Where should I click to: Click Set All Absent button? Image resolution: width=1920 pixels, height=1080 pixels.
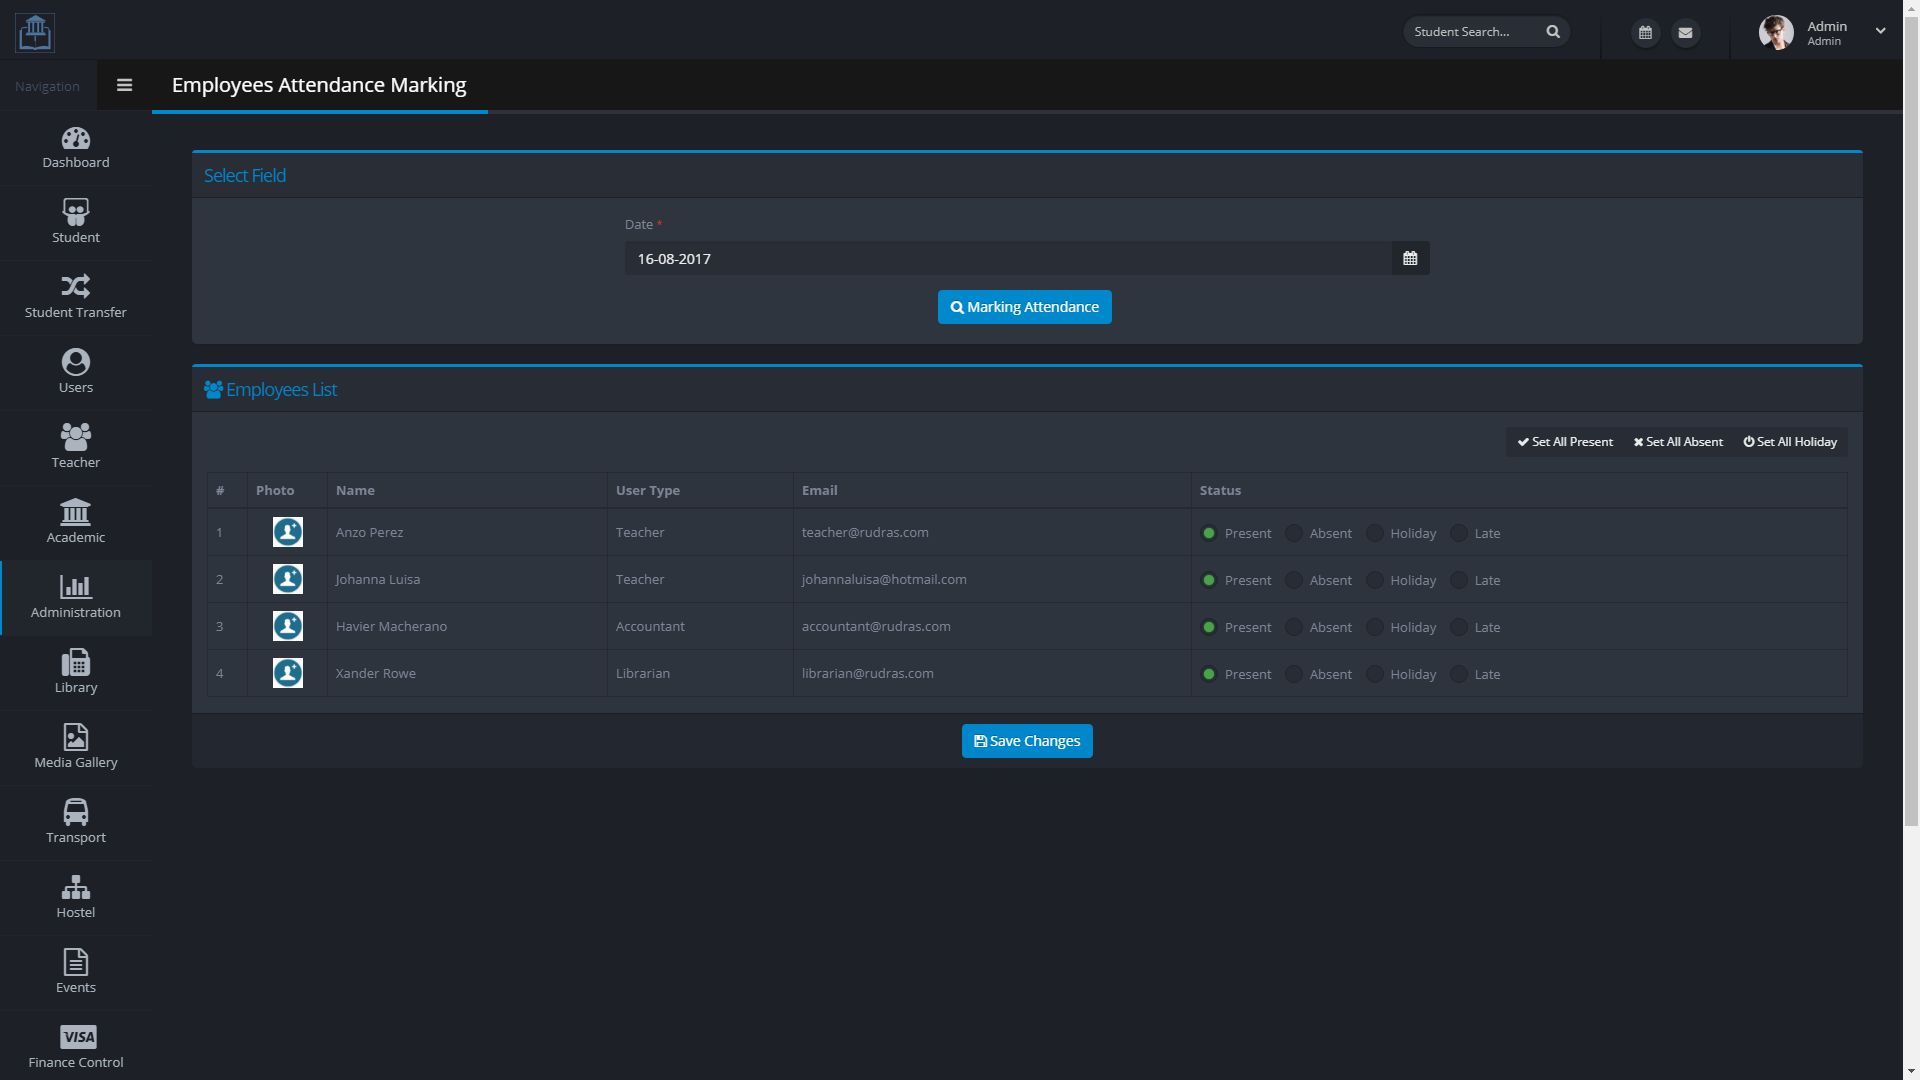click(1678, 442)
